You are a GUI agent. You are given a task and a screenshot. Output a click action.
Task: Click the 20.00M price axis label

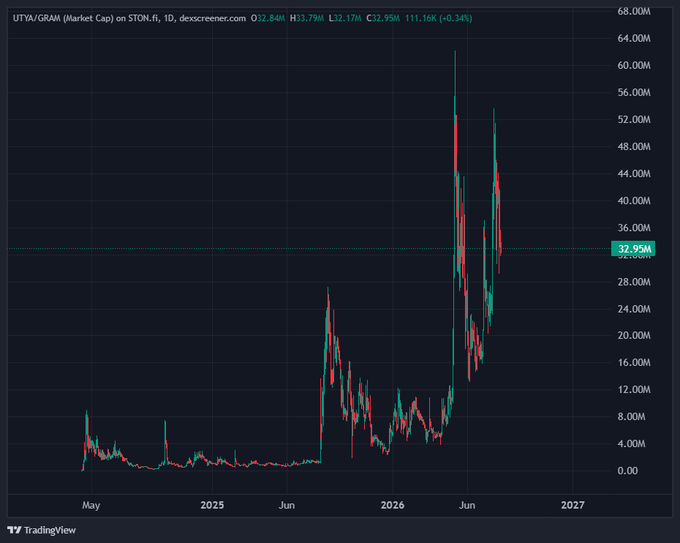pos(634,335)
